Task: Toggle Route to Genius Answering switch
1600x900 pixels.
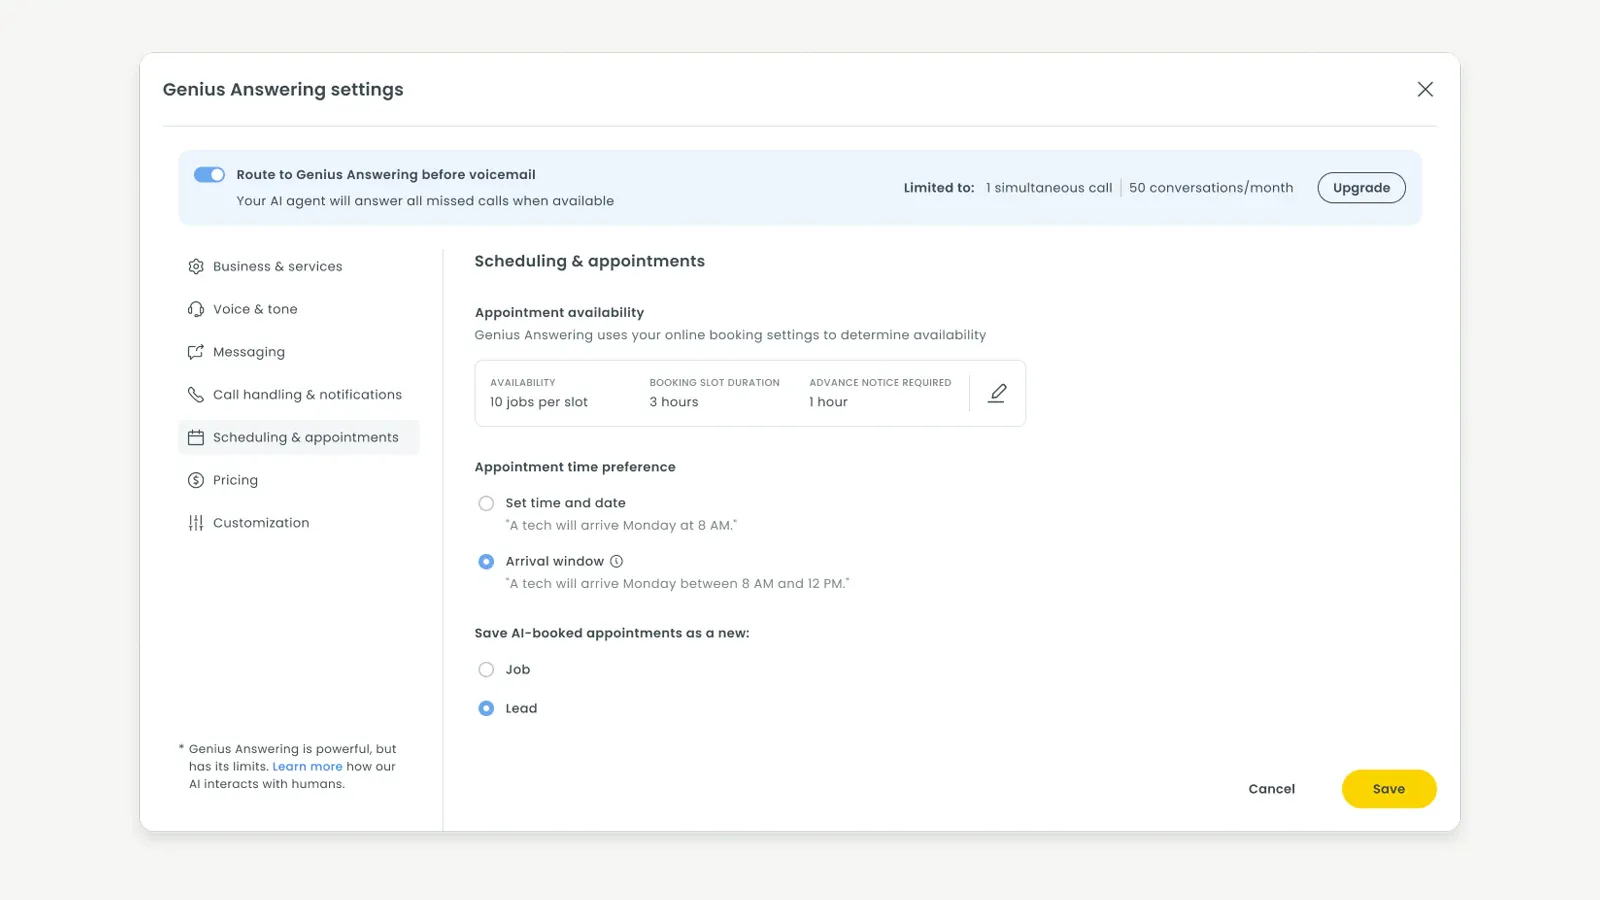Action: [x=209, y=175]
